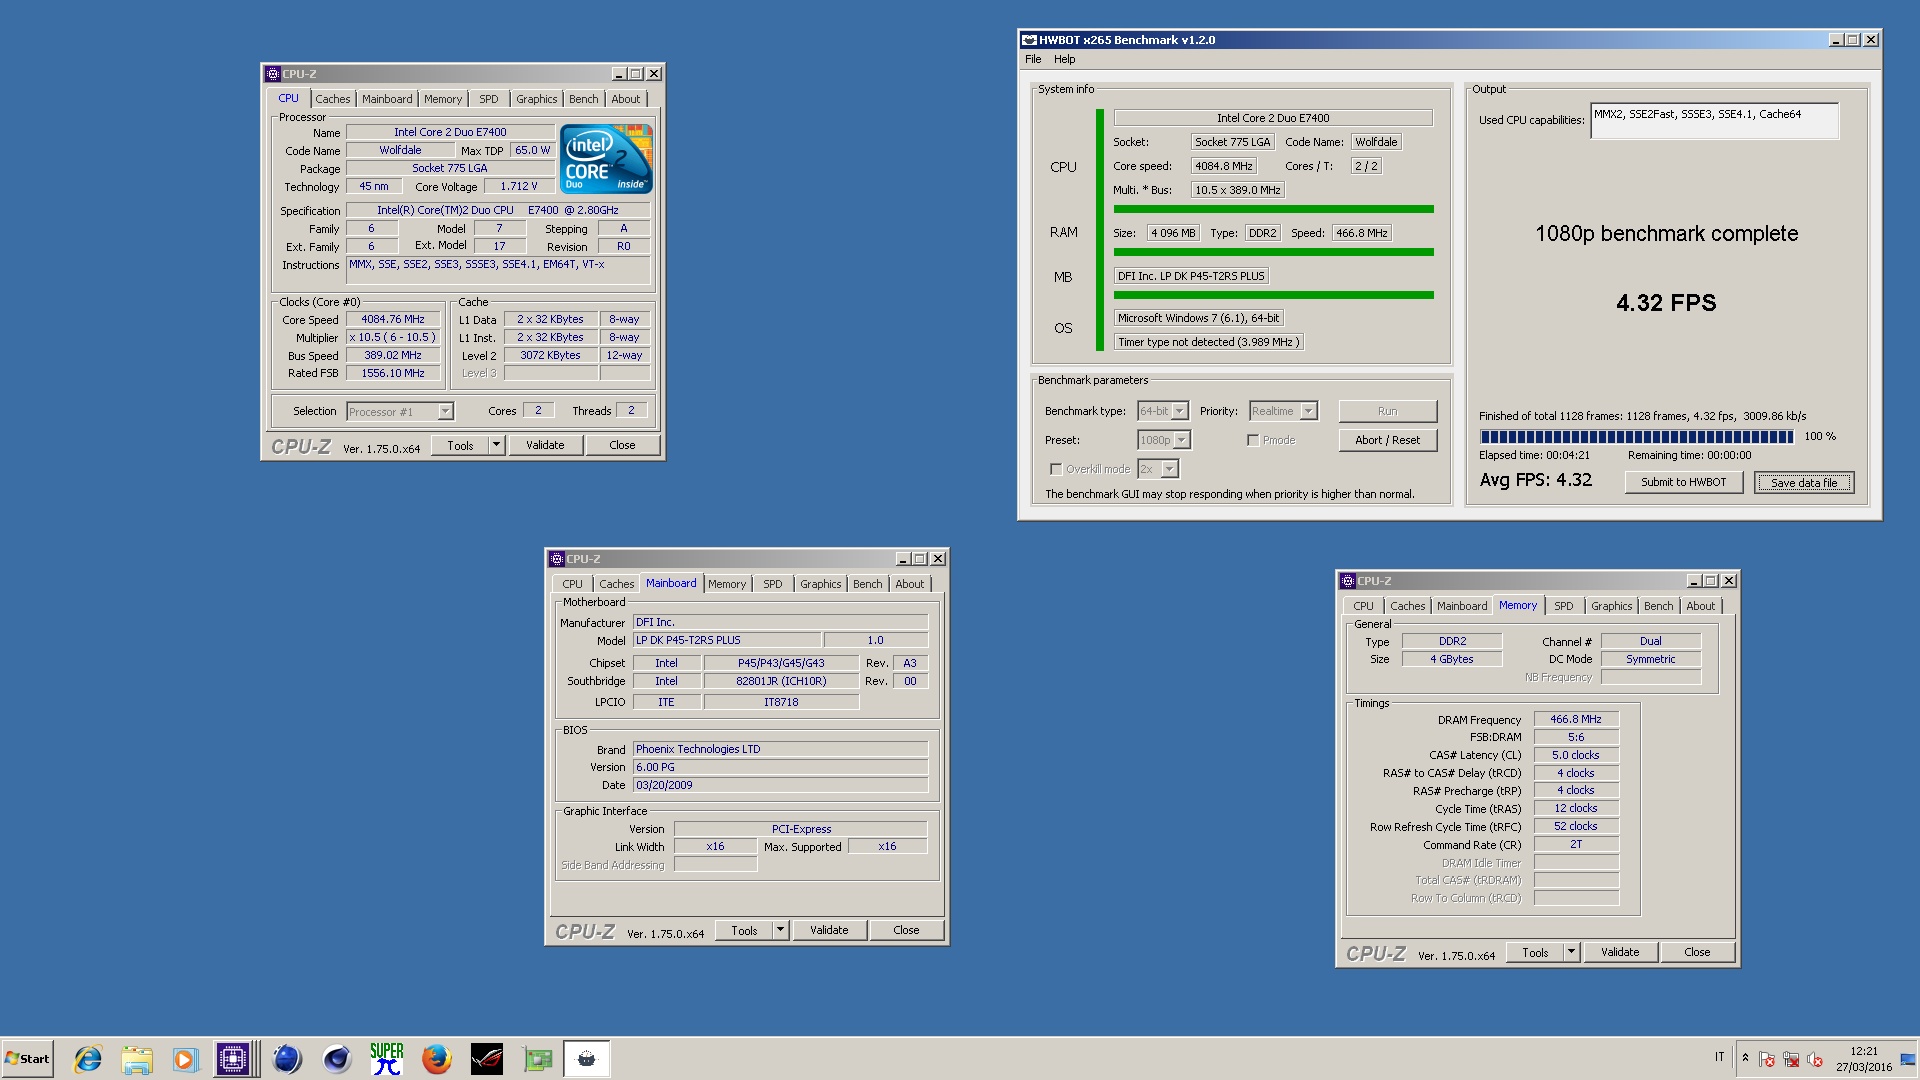The width and height of the screenshot is (1920, 1080).
Task: Open the green graphics card icon in taskbar
Action: 537,1059
